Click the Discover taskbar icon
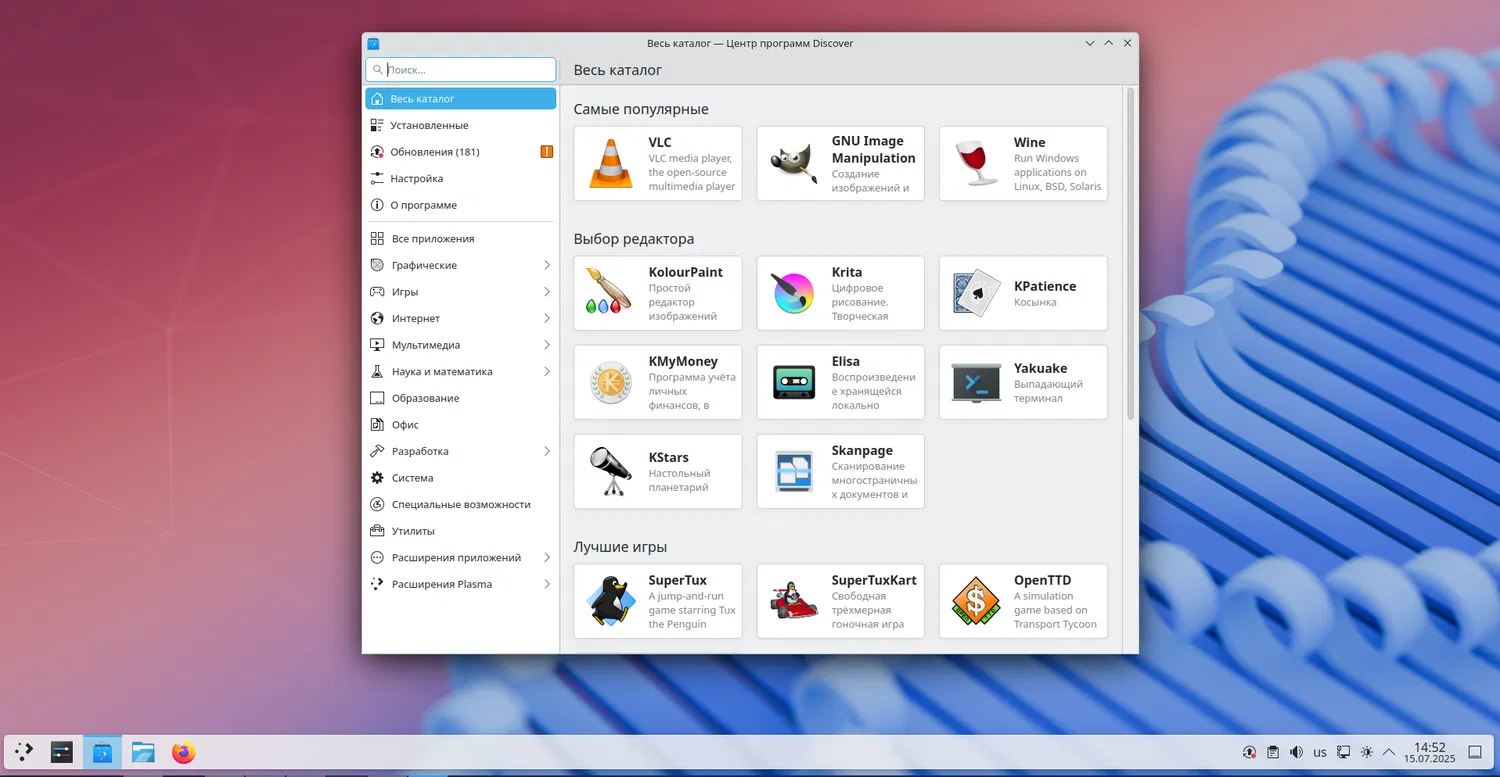Image resolution: width=1500 pixels, height=777 pixels. click(102, 752)
